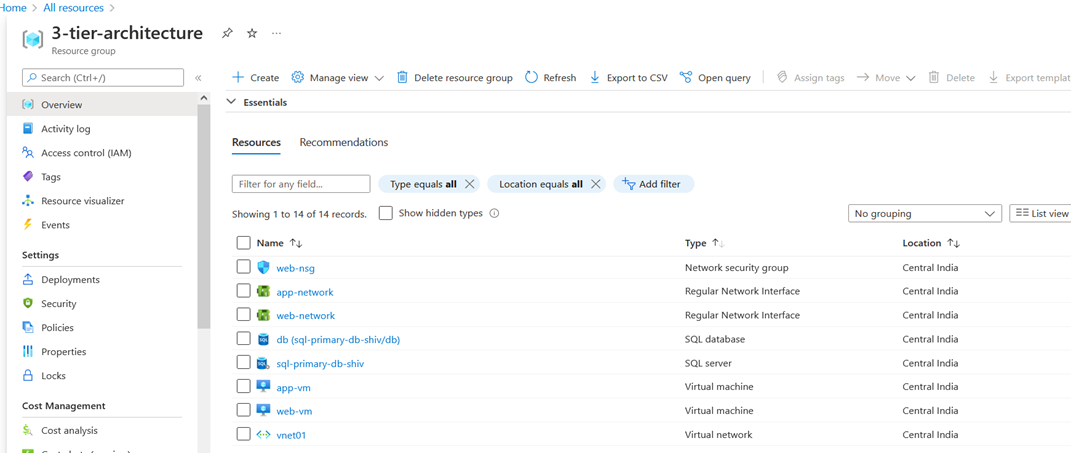Click the Create plus button
This screenshot has width=1071, height=453.
click(x=255, y=78)
